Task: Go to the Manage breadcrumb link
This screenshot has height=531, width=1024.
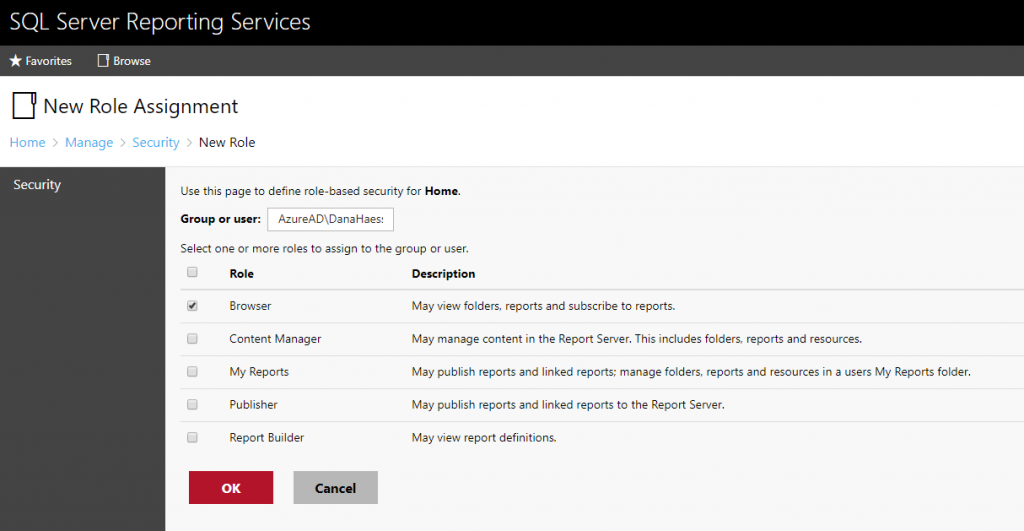Action: click(x=89, y=142)
